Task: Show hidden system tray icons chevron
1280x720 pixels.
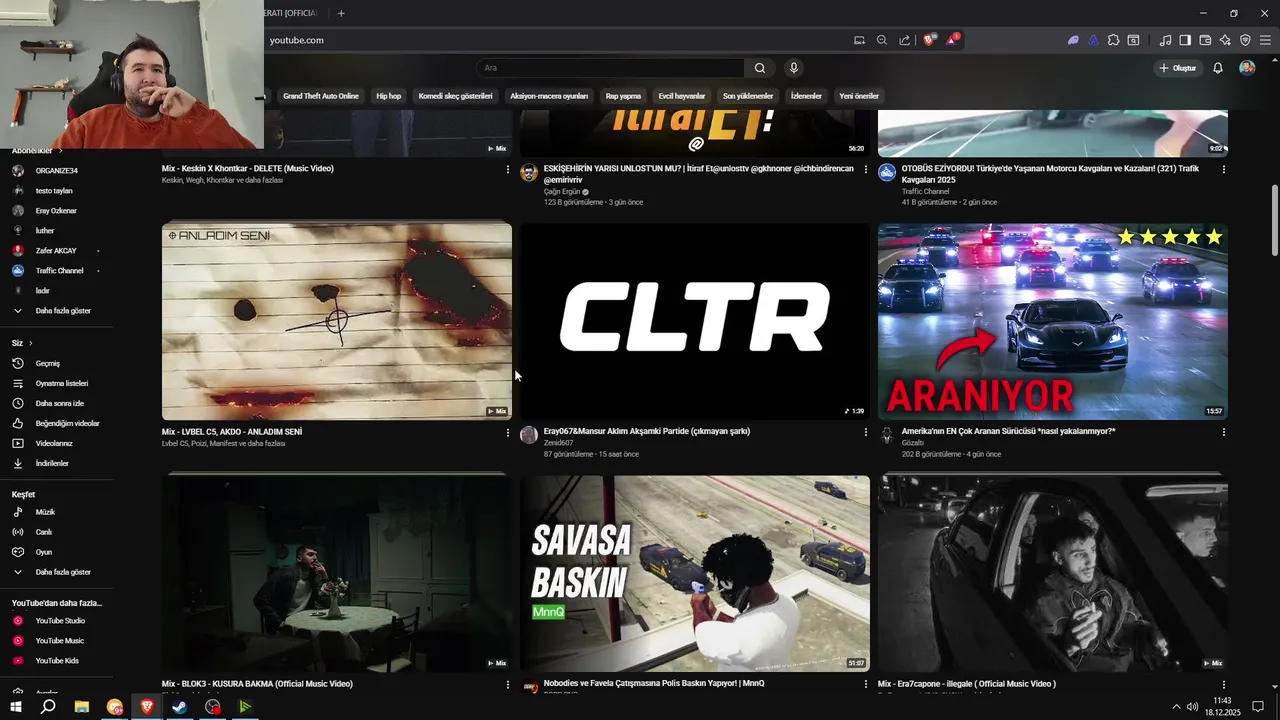Action: [x=1176, y=707]
